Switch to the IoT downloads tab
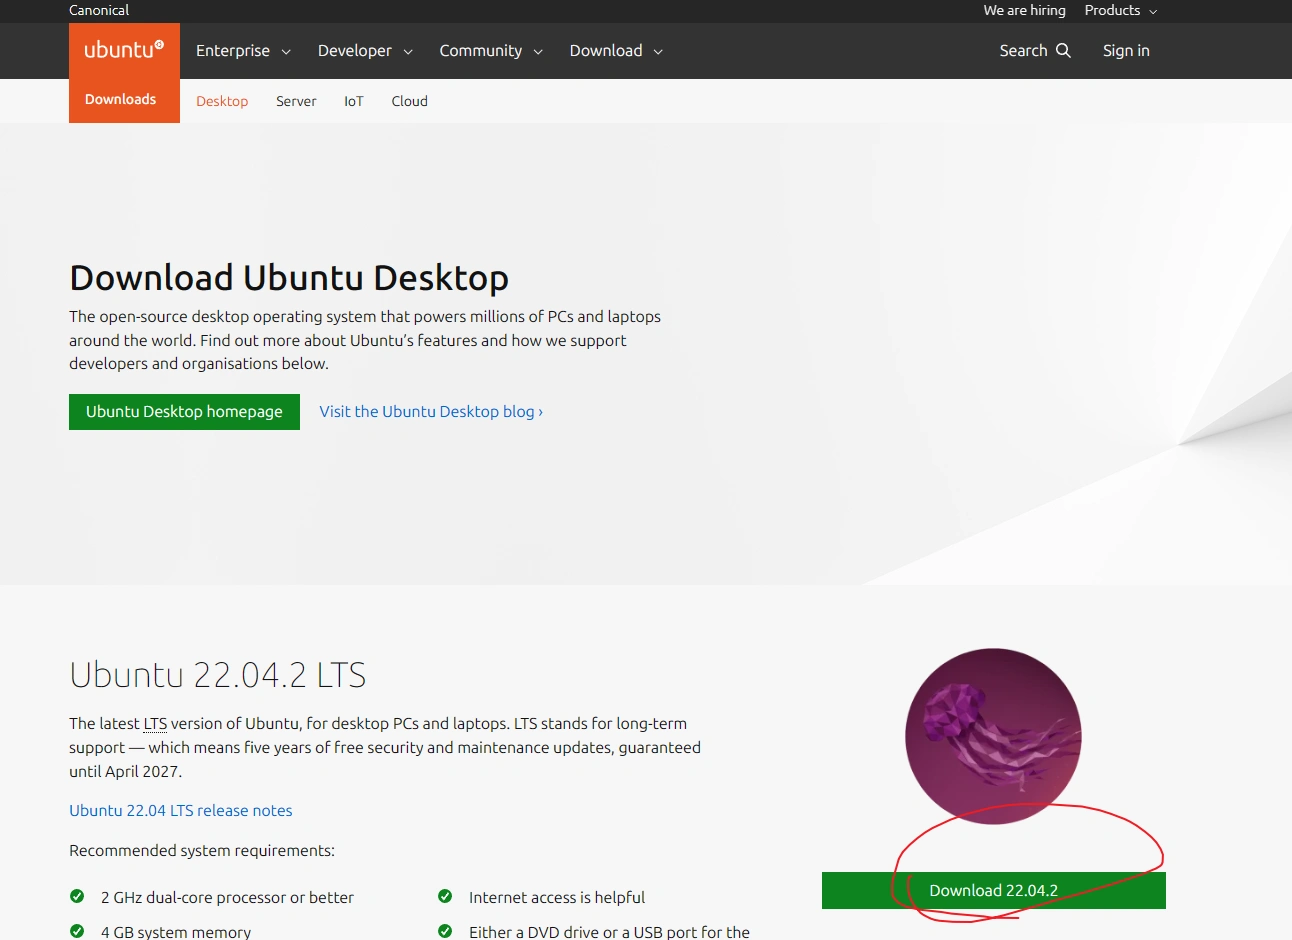 click(x=354, y=101)
